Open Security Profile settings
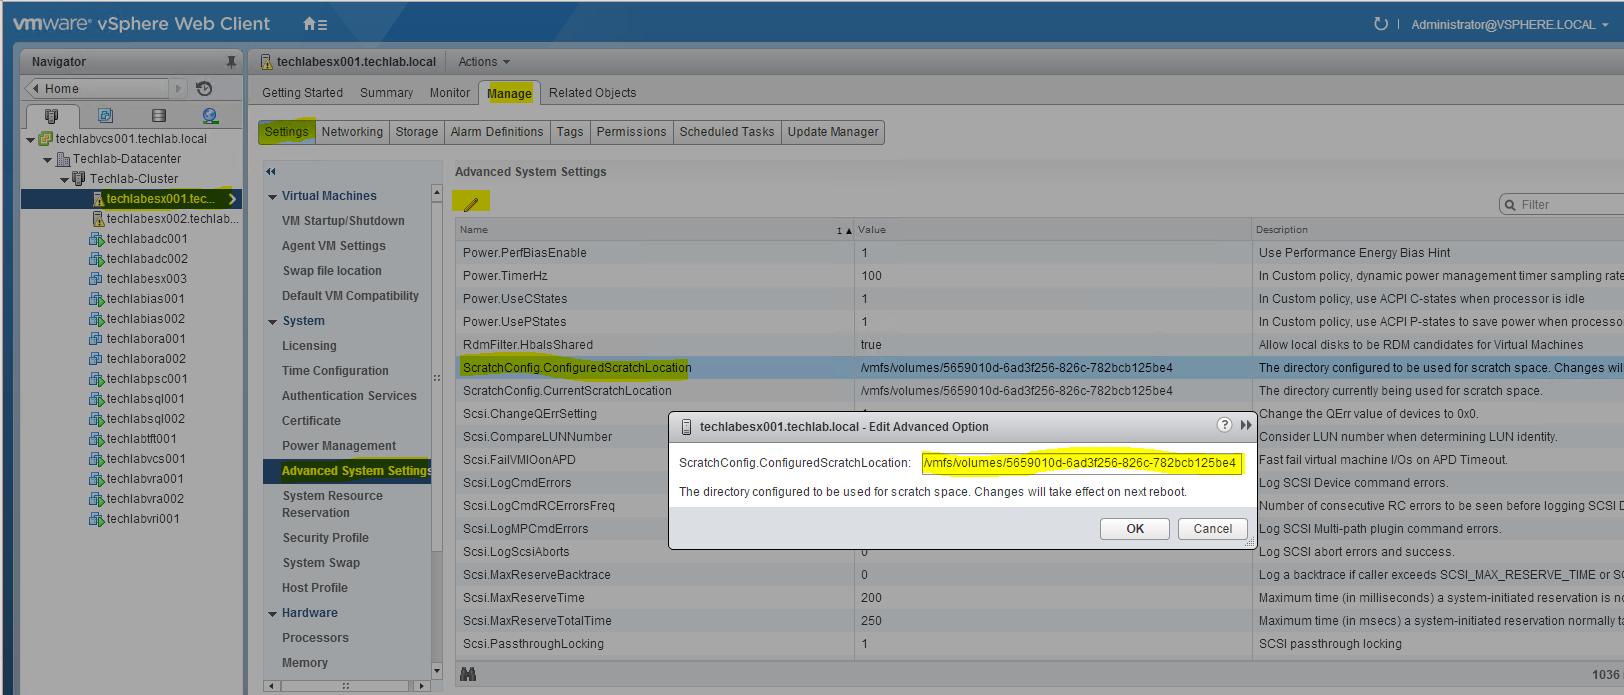Image resolution: width=1624 pixels, height=695 pixels. pos(325,538)
